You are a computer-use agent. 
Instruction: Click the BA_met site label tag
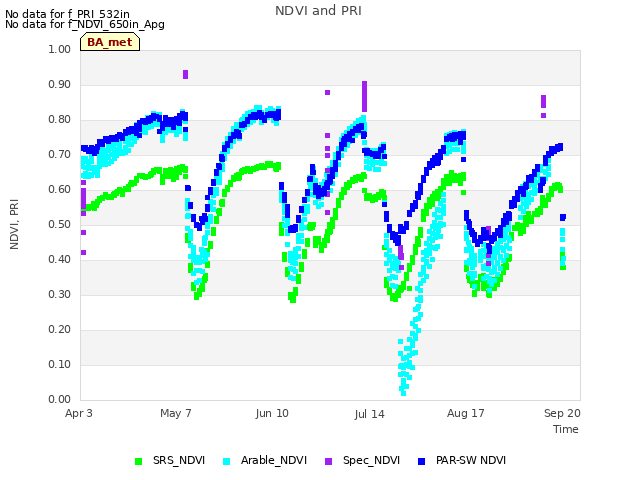[110, 42]
